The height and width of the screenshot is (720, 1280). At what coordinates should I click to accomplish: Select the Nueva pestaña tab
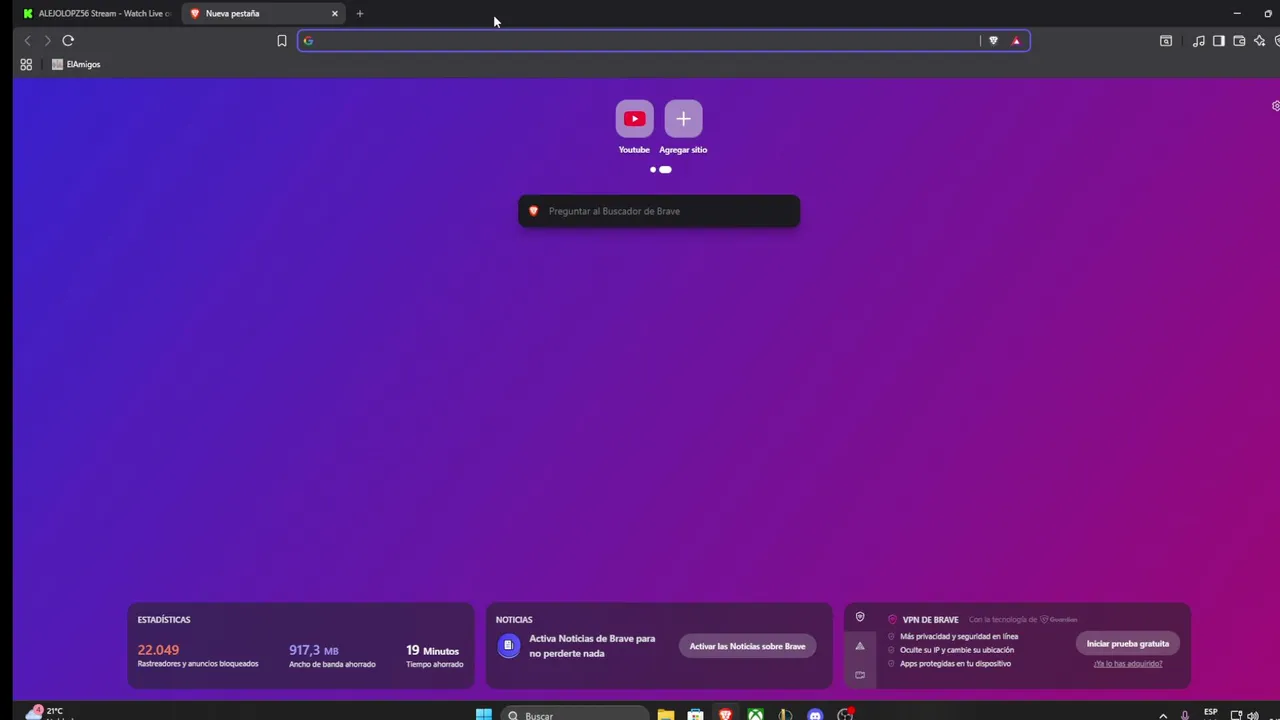[x=264, y=14]
